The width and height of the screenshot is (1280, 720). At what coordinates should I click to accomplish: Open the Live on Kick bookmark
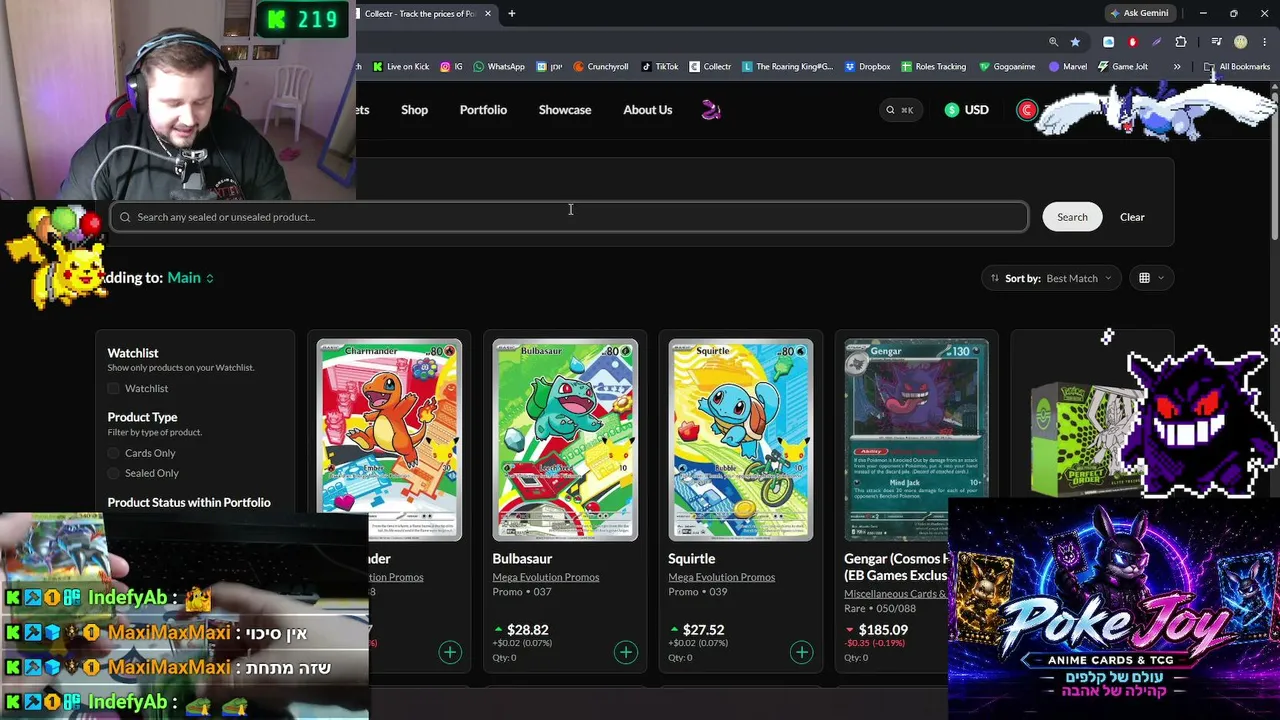pos(400,67)
